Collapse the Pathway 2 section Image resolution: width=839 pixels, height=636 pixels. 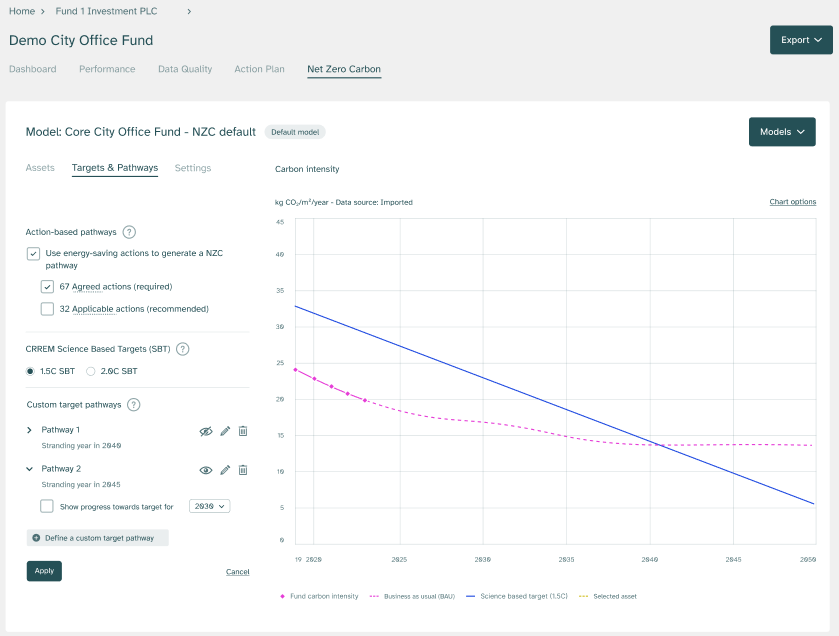coord(29,469)
